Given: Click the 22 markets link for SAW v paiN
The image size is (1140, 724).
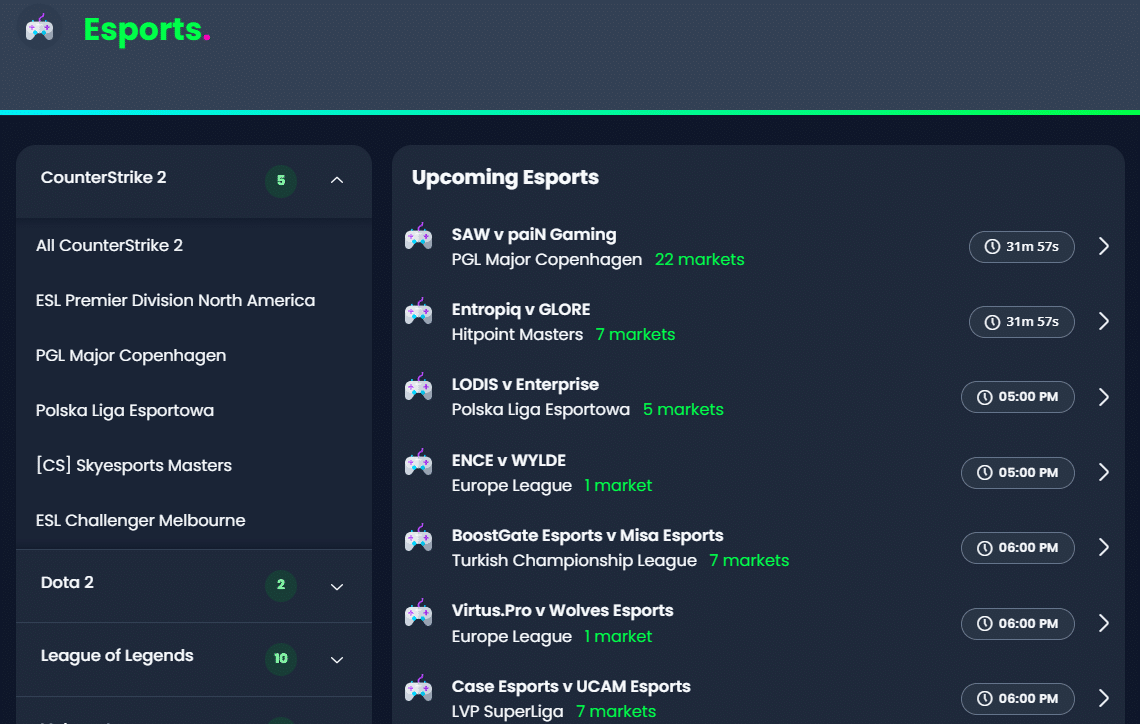Looking at the screenshot, I should [x=699, y=259].
